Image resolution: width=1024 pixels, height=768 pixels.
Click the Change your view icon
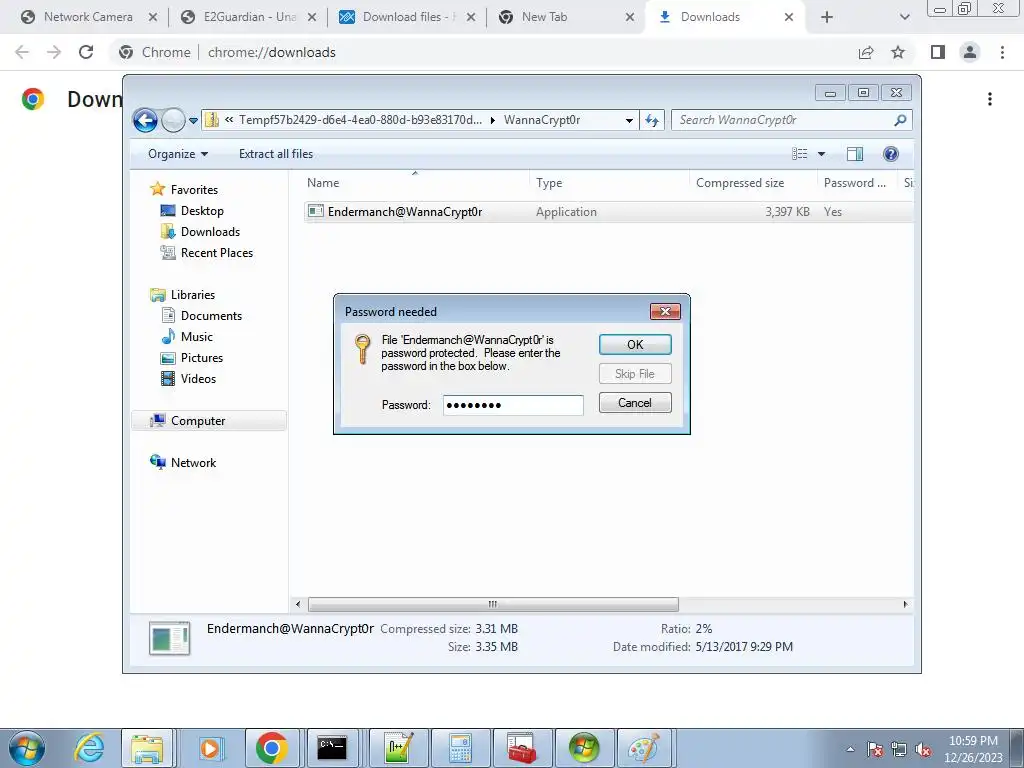tap(799, 154)
